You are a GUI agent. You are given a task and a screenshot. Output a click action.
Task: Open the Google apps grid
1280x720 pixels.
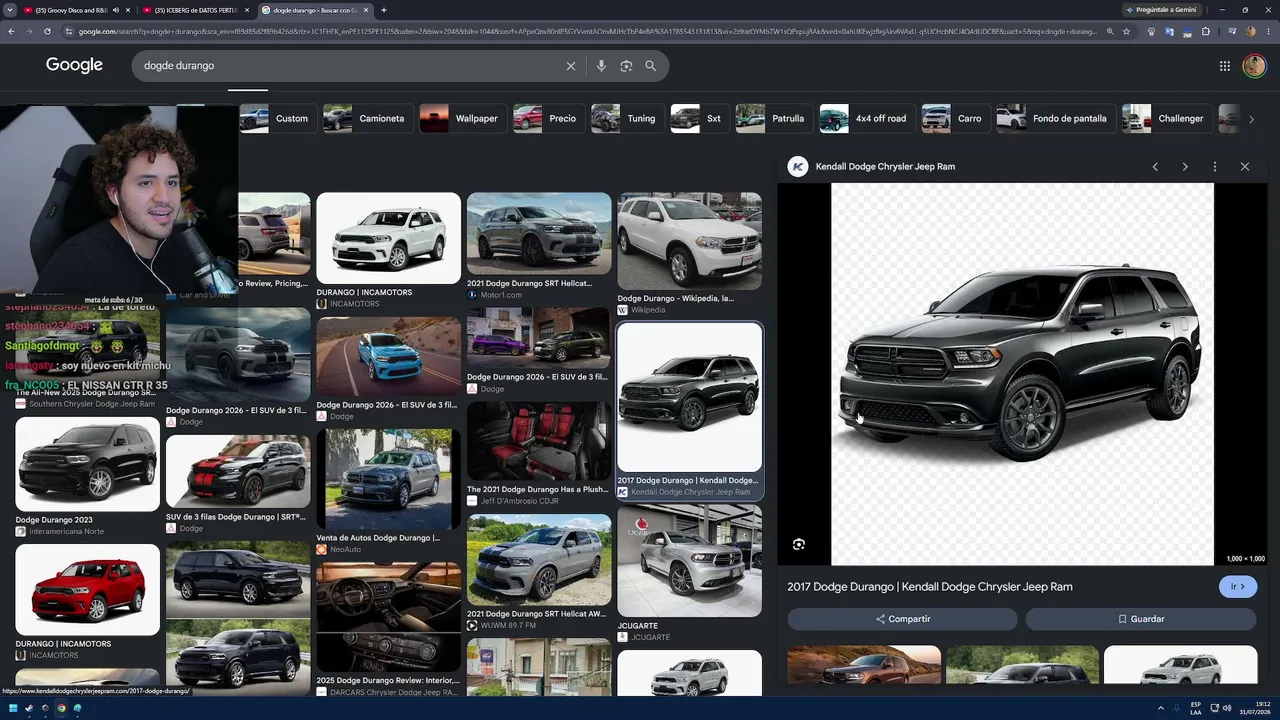[x=1225, y=66]
